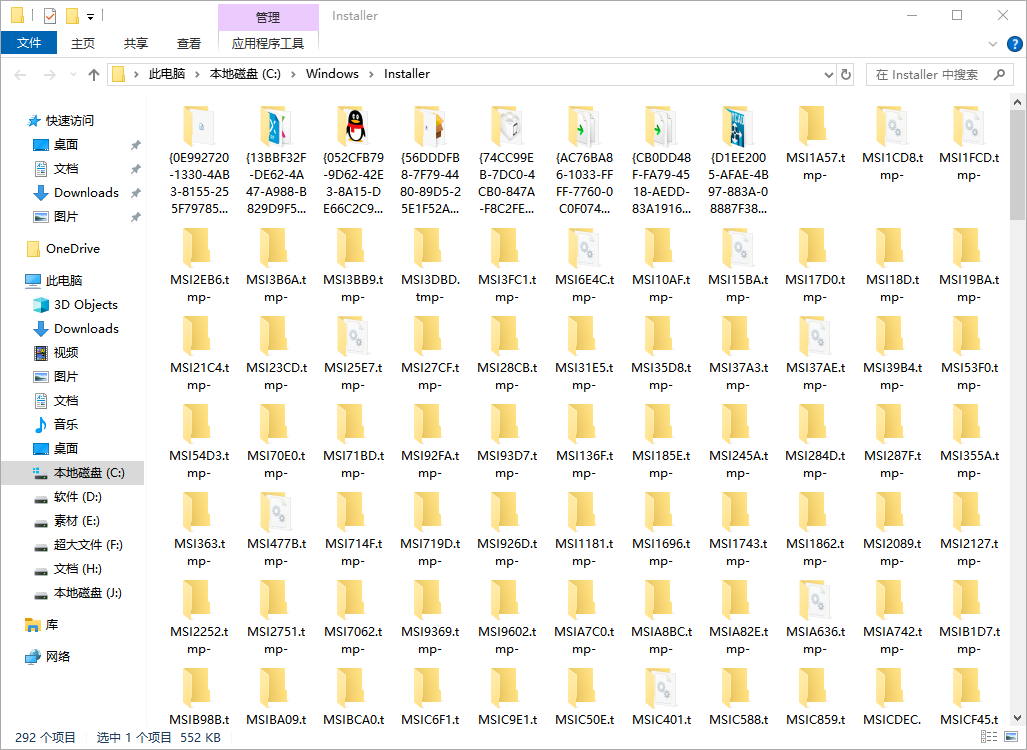Open the QQ penguin folder {052CFB79
Image resolution: width=1027 pixels, height=750 pixels.
[354, 126]
